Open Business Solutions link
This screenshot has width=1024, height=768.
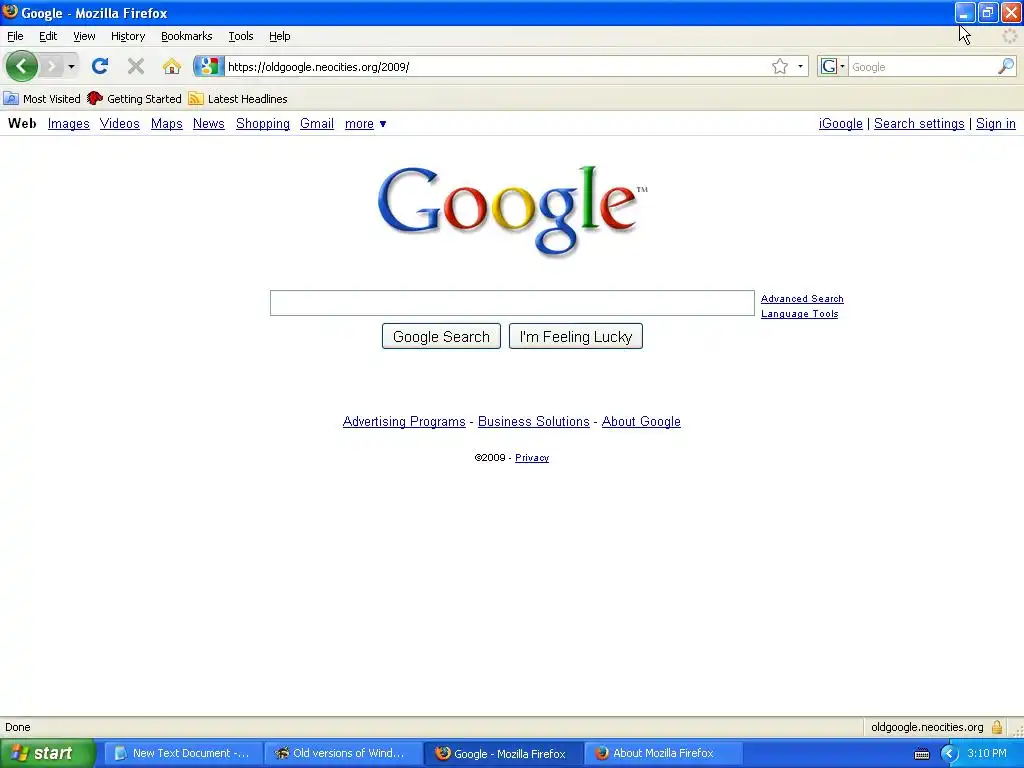point(534,421)
